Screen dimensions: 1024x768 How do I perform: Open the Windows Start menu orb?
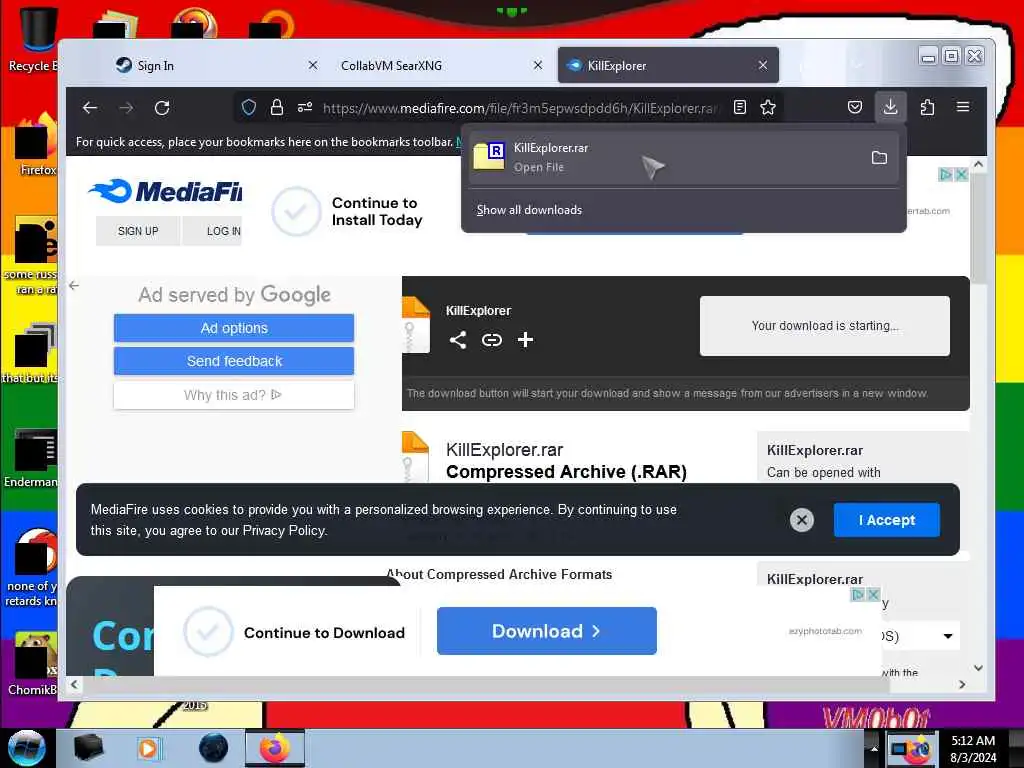point(27,748)
